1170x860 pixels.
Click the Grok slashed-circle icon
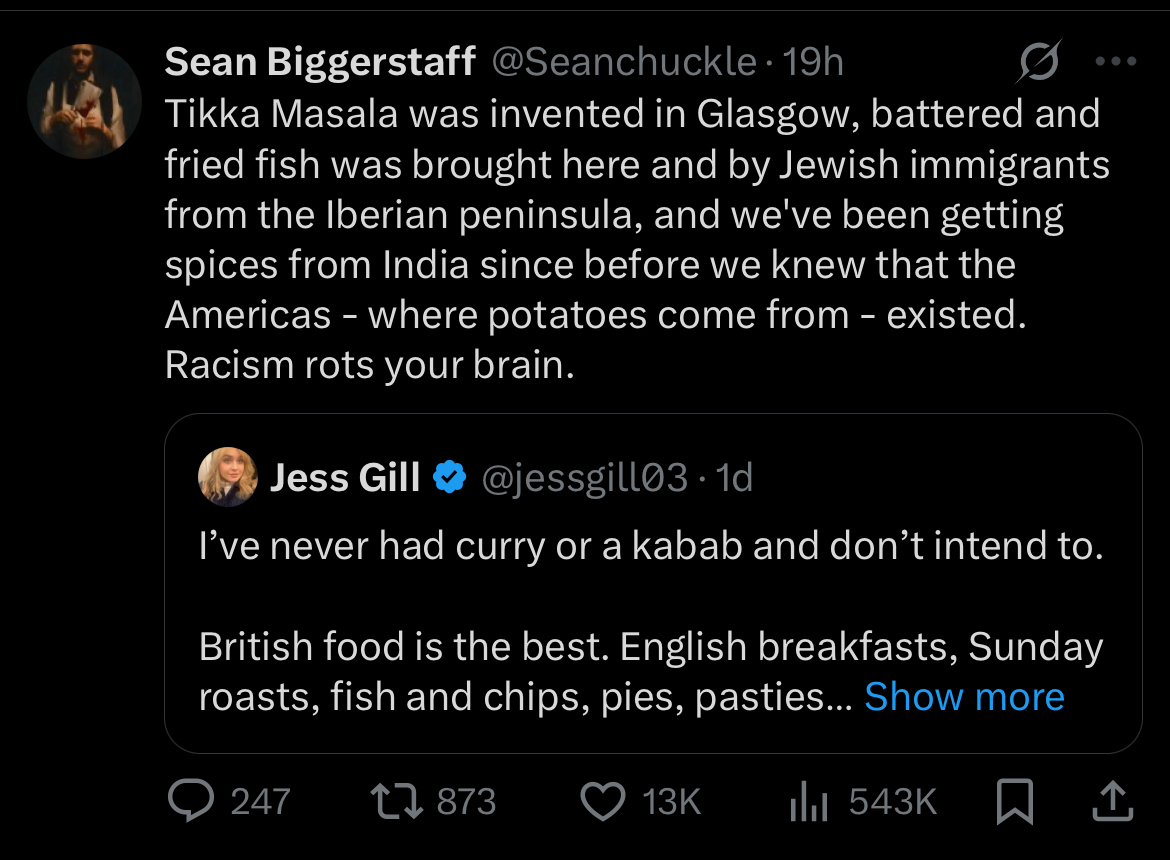(1039, 63)
